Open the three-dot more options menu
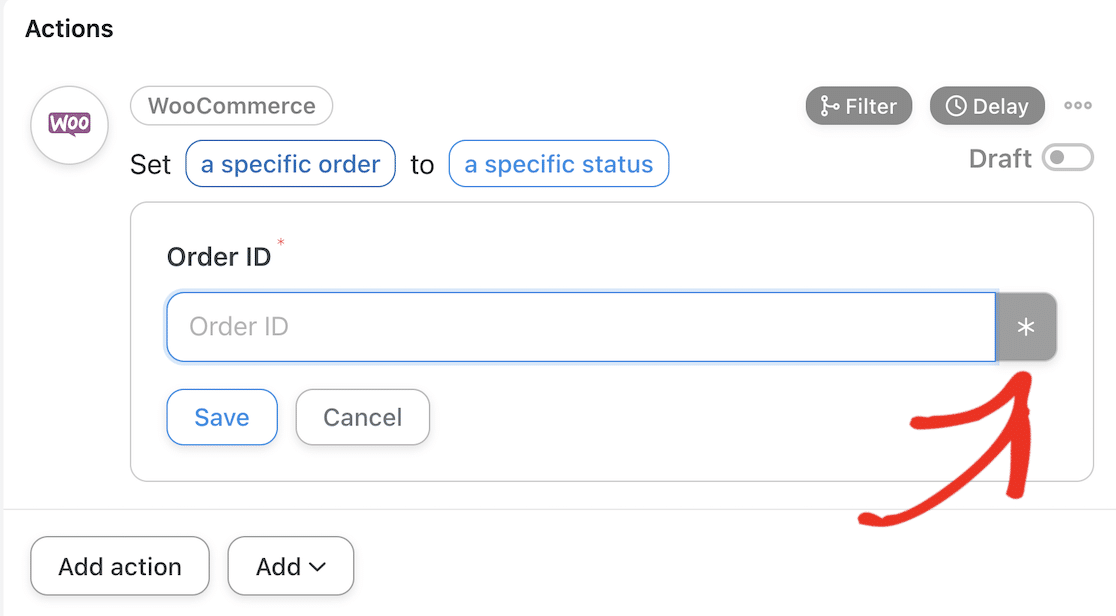The image size is (1116, 616). (x=1077, y=105)
